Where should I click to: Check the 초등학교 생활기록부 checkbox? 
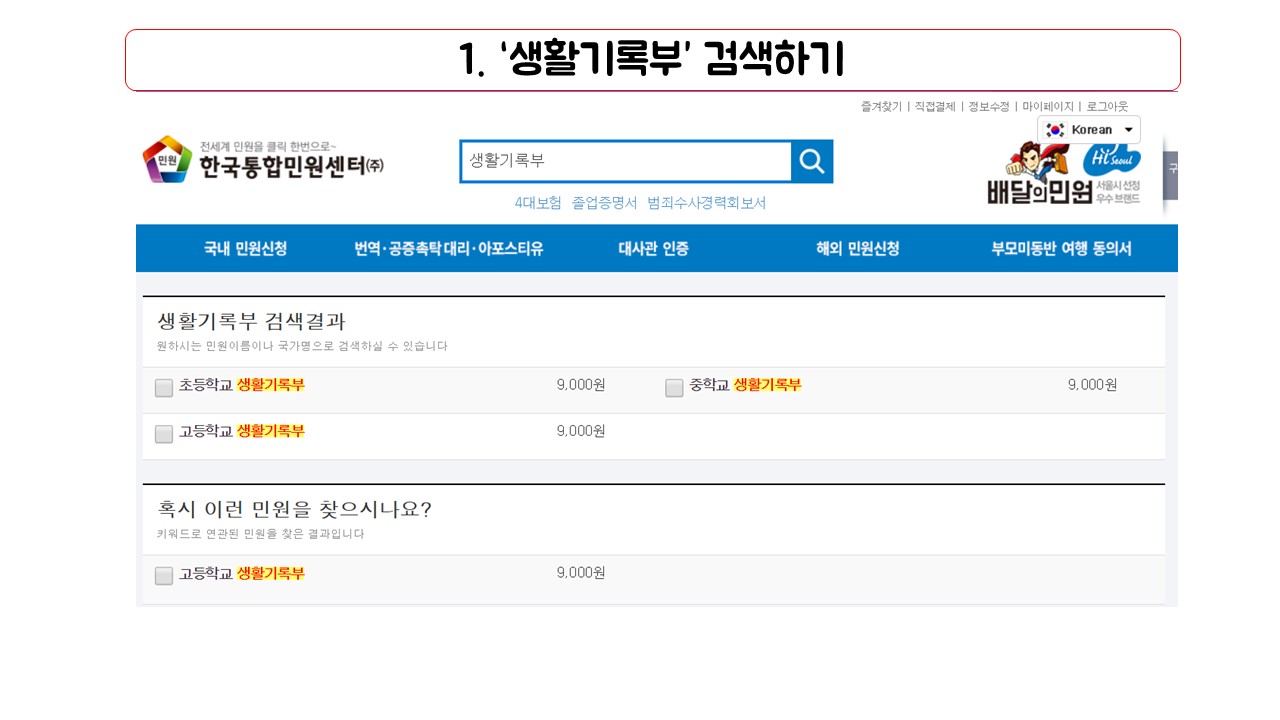tap(164, 387)
